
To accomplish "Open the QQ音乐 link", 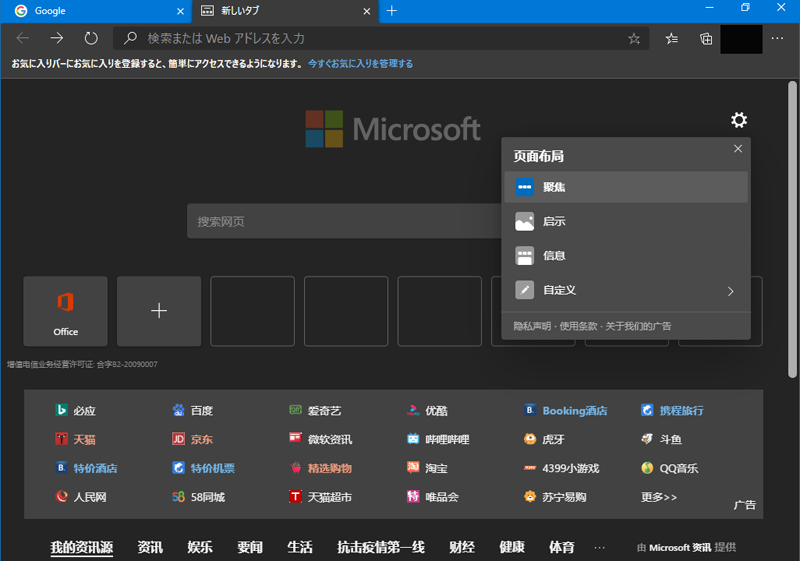I will coord(669,468).
